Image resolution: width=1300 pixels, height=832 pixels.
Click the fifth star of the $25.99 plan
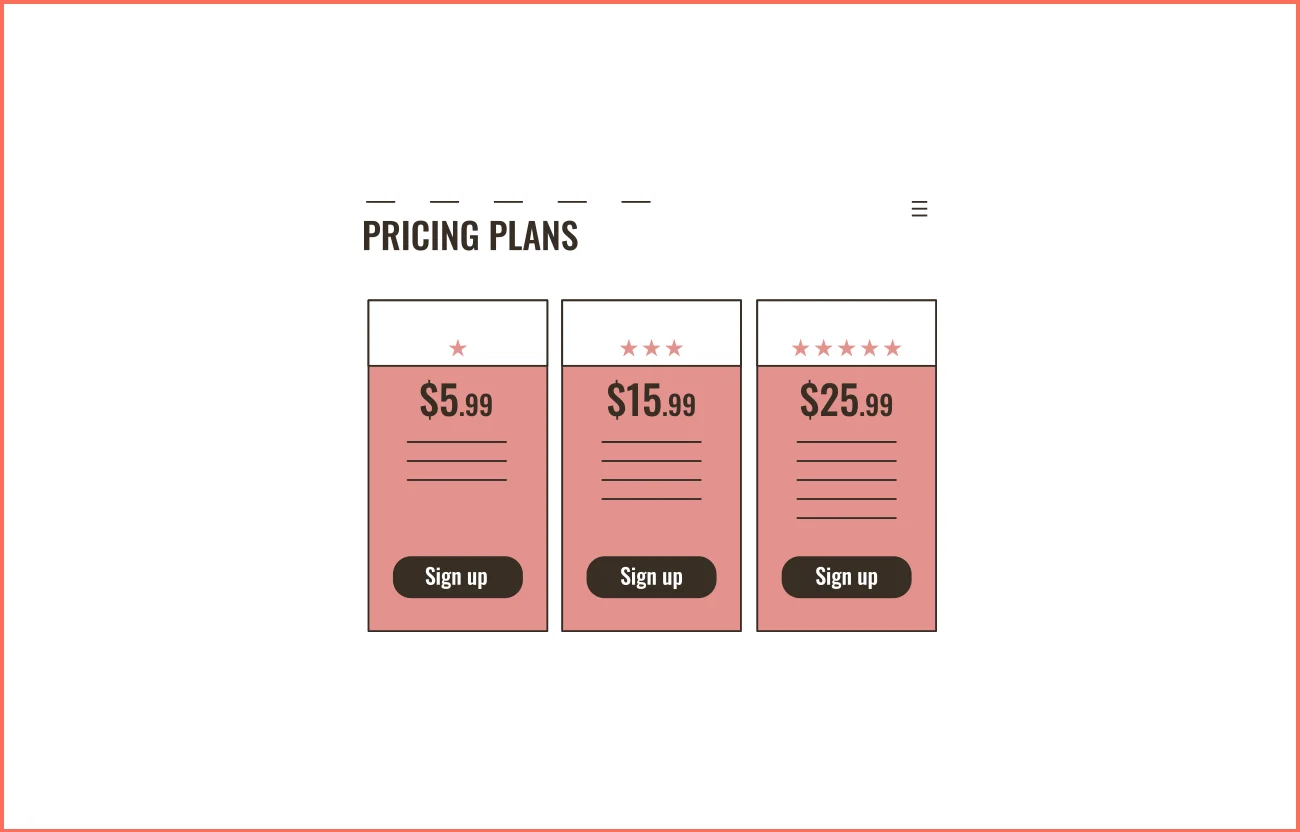(x=892, y=347)
